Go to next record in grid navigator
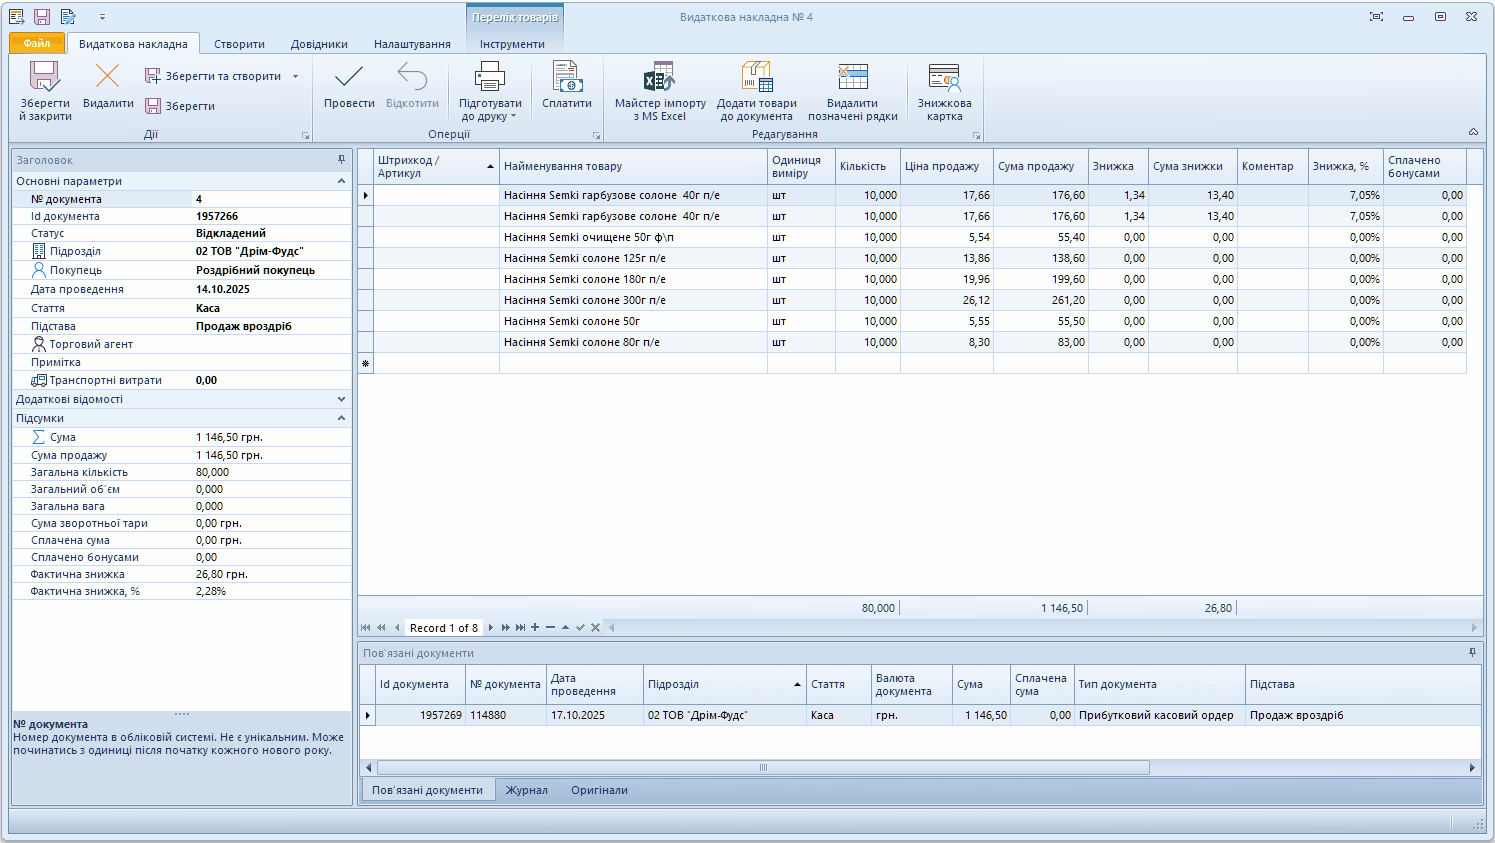 [x=491, y=628]
